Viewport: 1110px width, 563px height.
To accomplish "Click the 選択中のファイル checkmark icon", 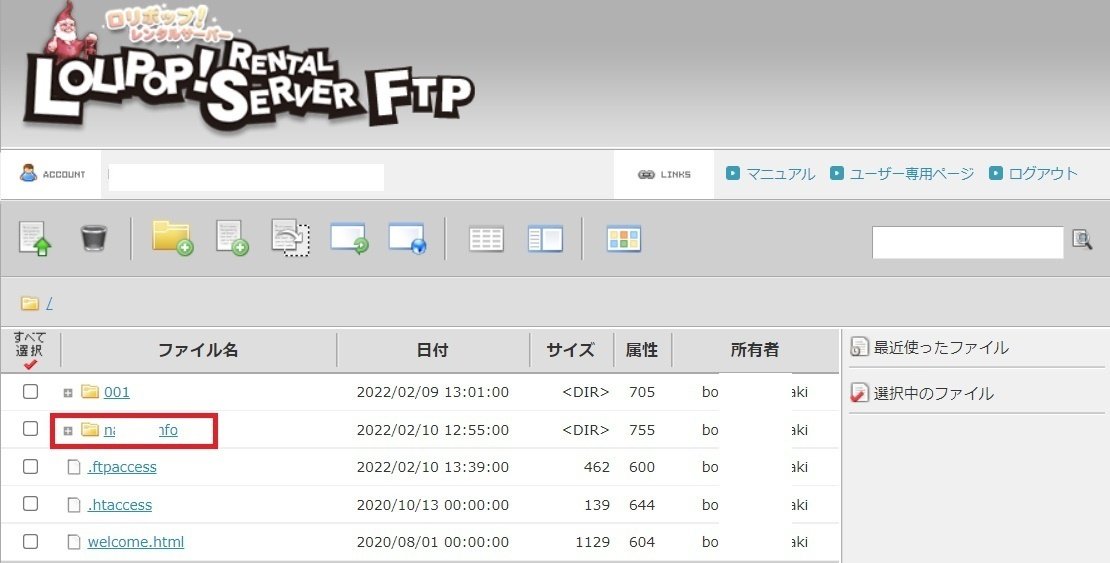I will click(859, 393).
